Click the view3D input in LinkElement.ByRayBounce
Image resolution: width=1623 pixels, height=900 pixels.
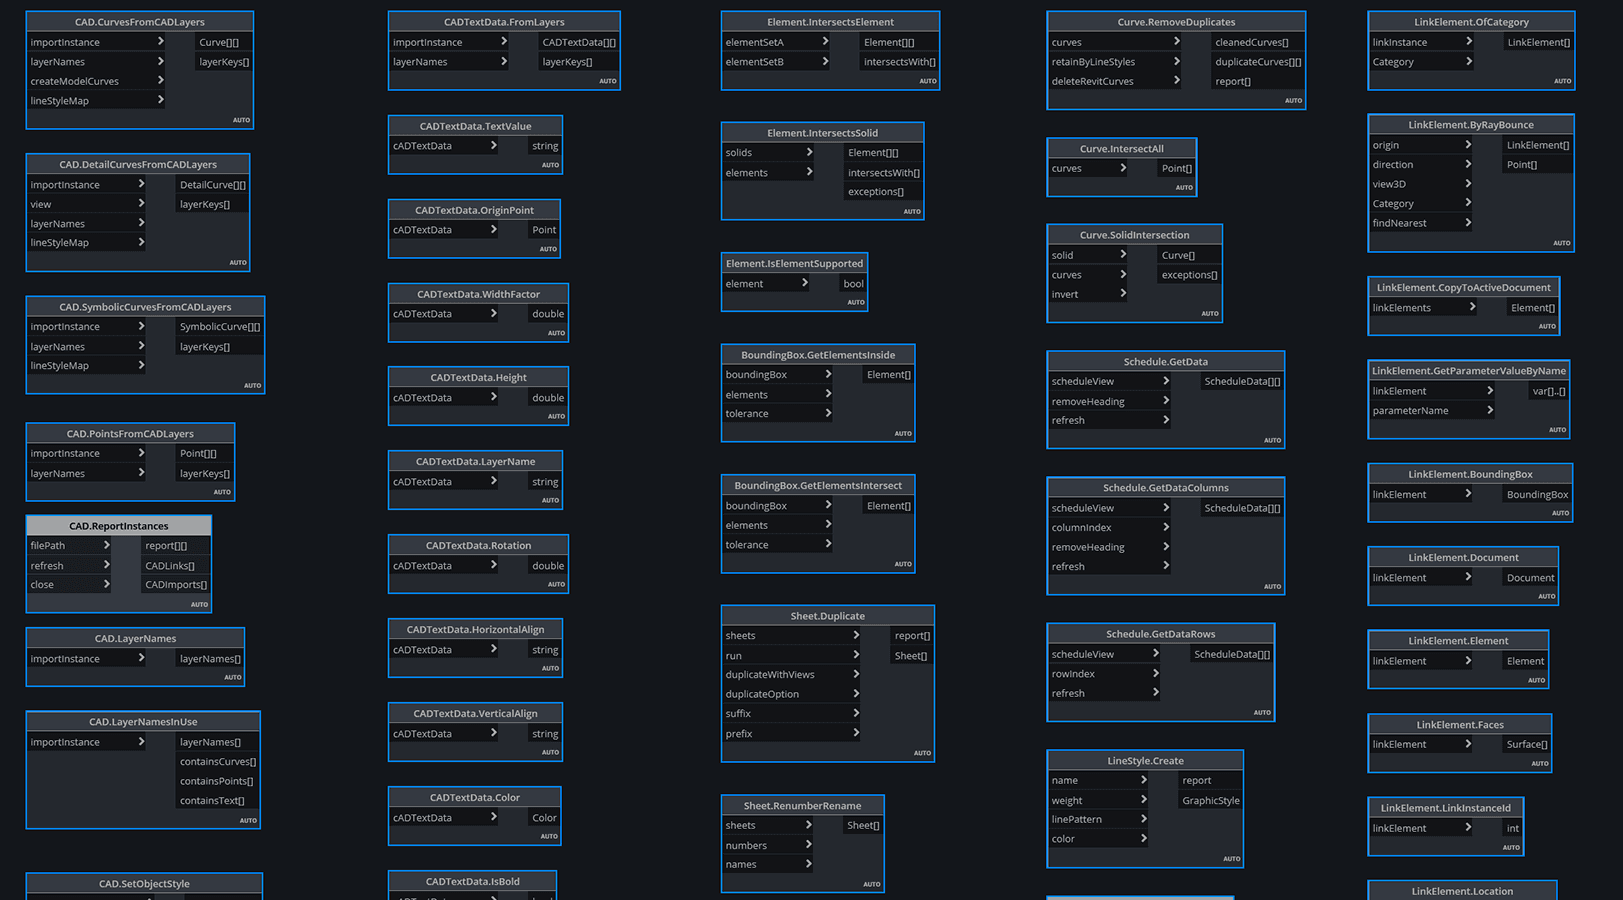[x=1389, y=184]
